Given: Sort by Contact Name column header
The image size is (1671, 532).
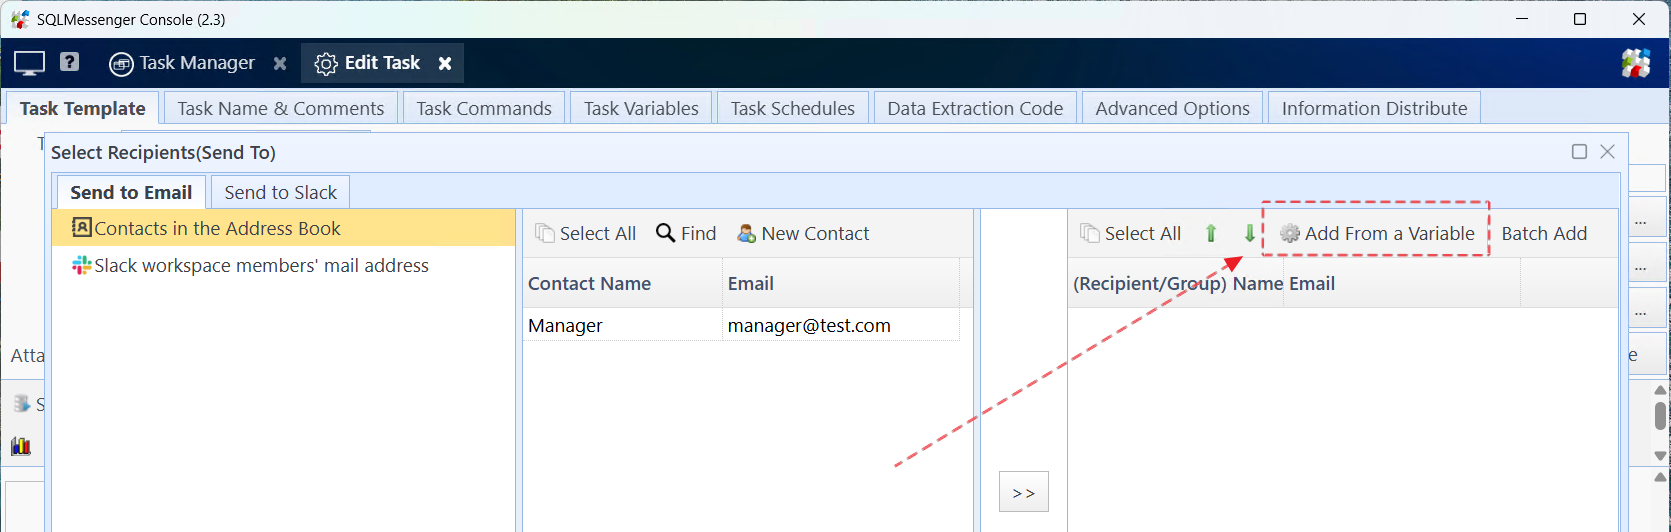Looking at the screenshot, I should coord(622,283).
